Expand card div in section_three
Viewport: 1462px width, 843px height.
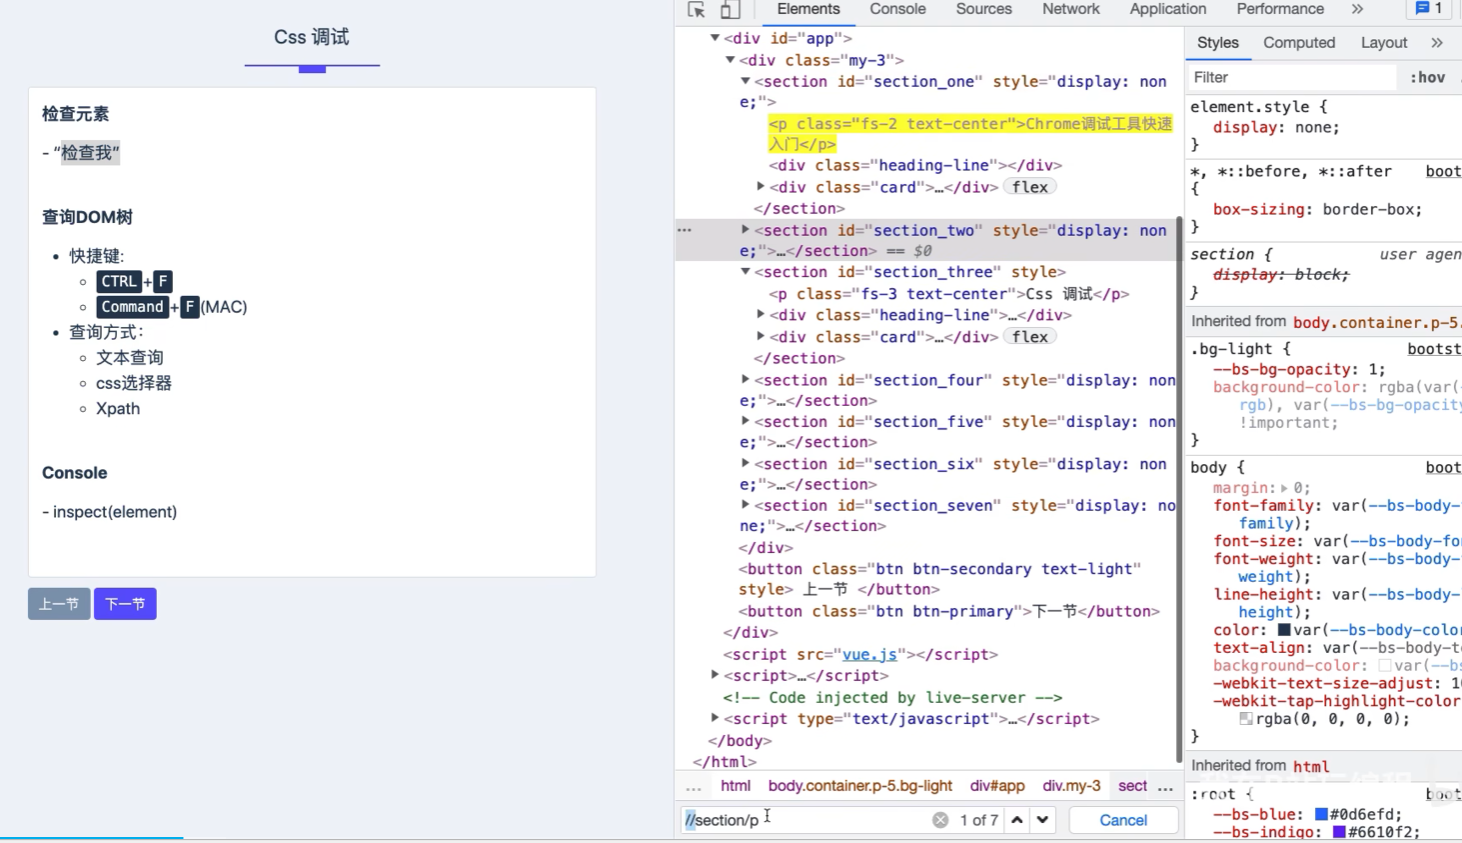click(761, 337)
